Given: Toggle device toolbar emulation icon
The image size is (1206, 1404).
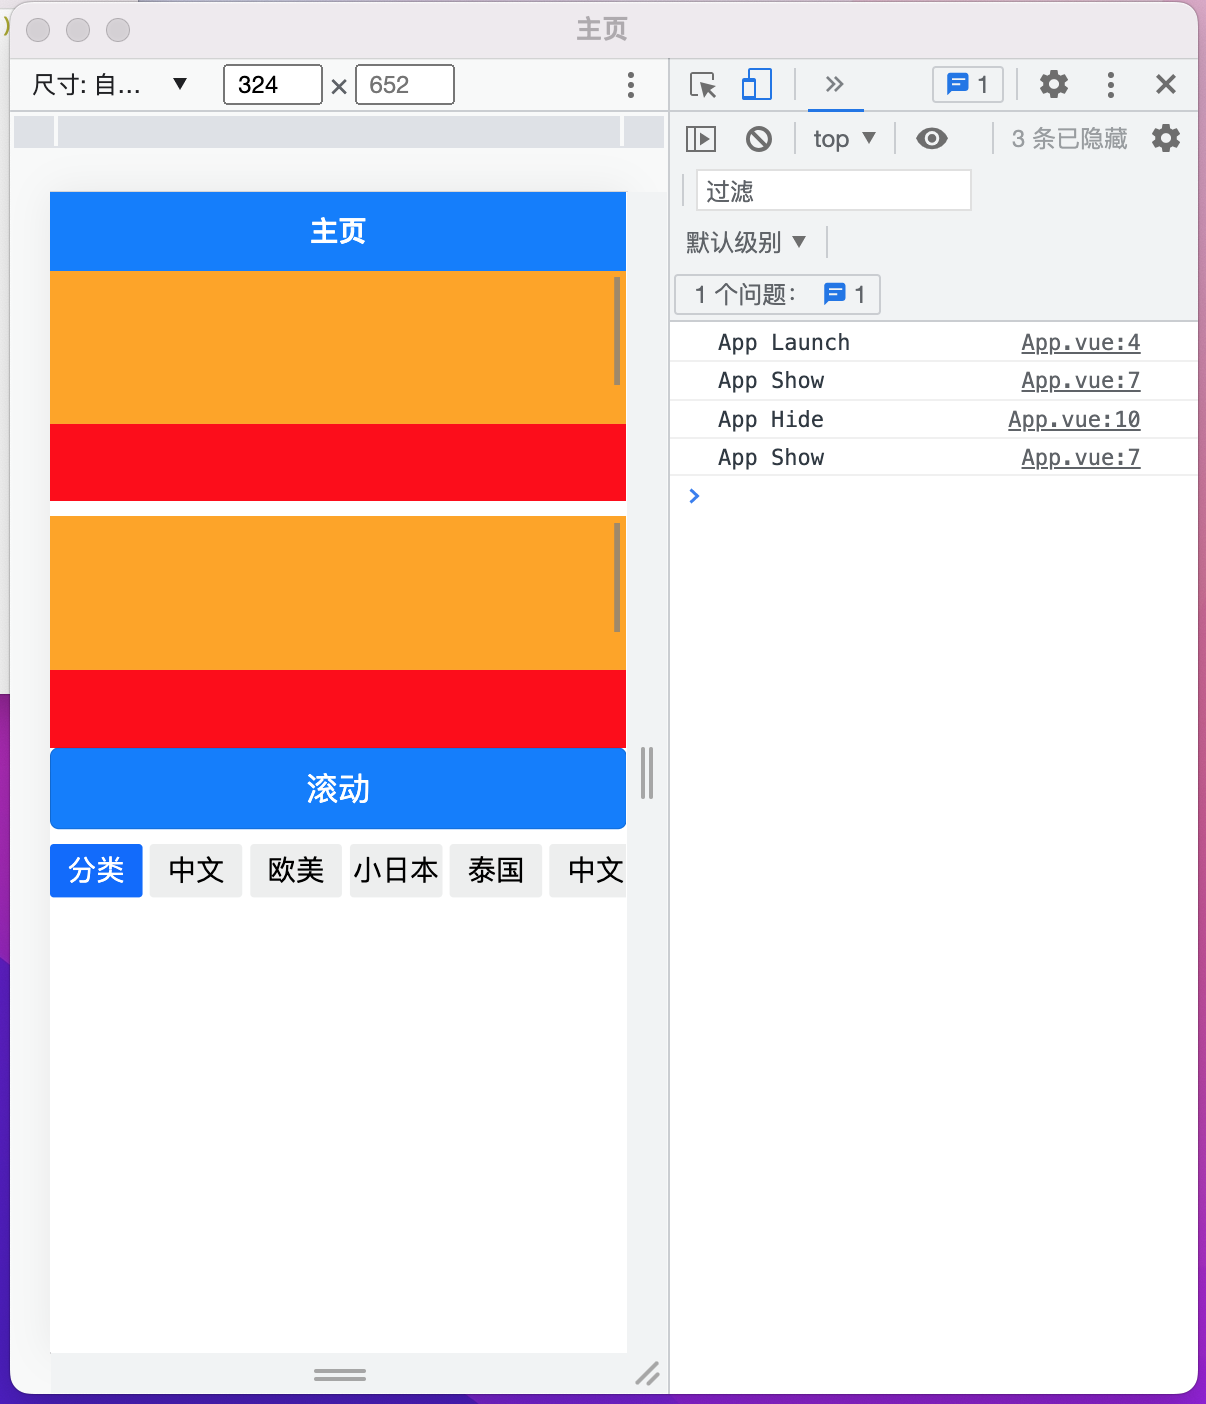Looking at the screenshot, I should 757,85.
